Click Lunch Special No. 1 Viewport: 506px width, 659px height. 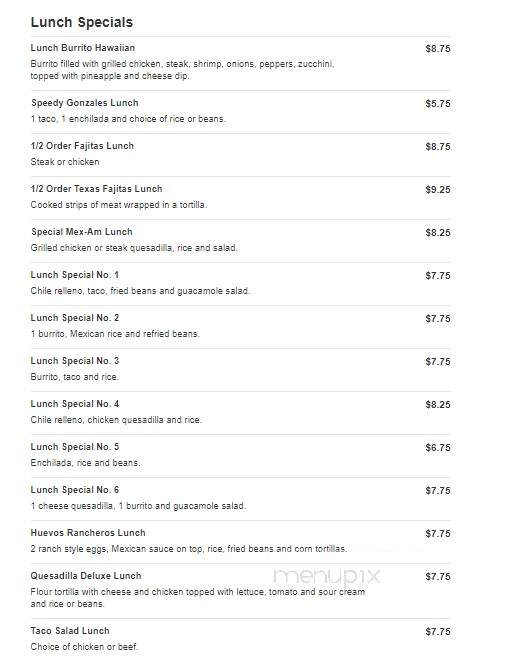74,275
